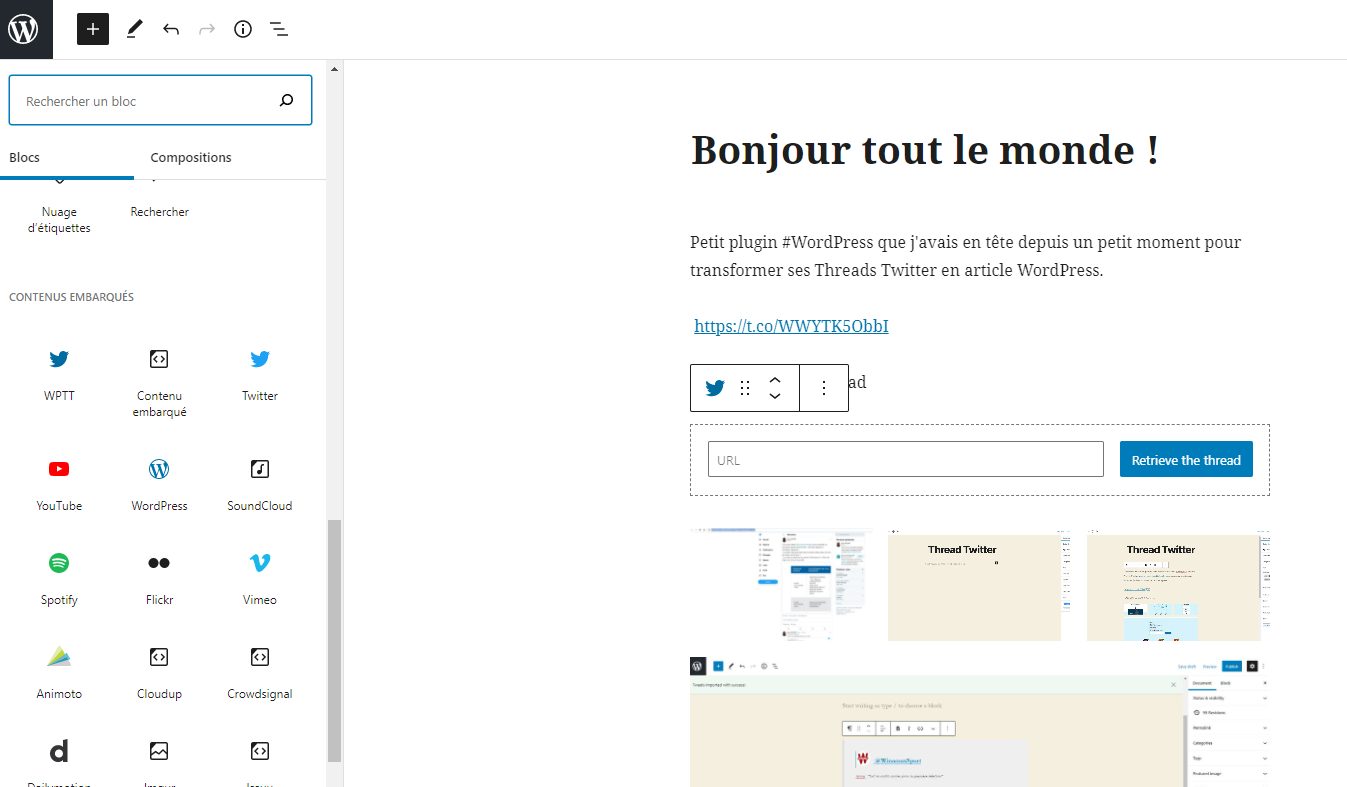Open the list view outline icon
This screenshot has width=1347, height=787.
point(279,29)
